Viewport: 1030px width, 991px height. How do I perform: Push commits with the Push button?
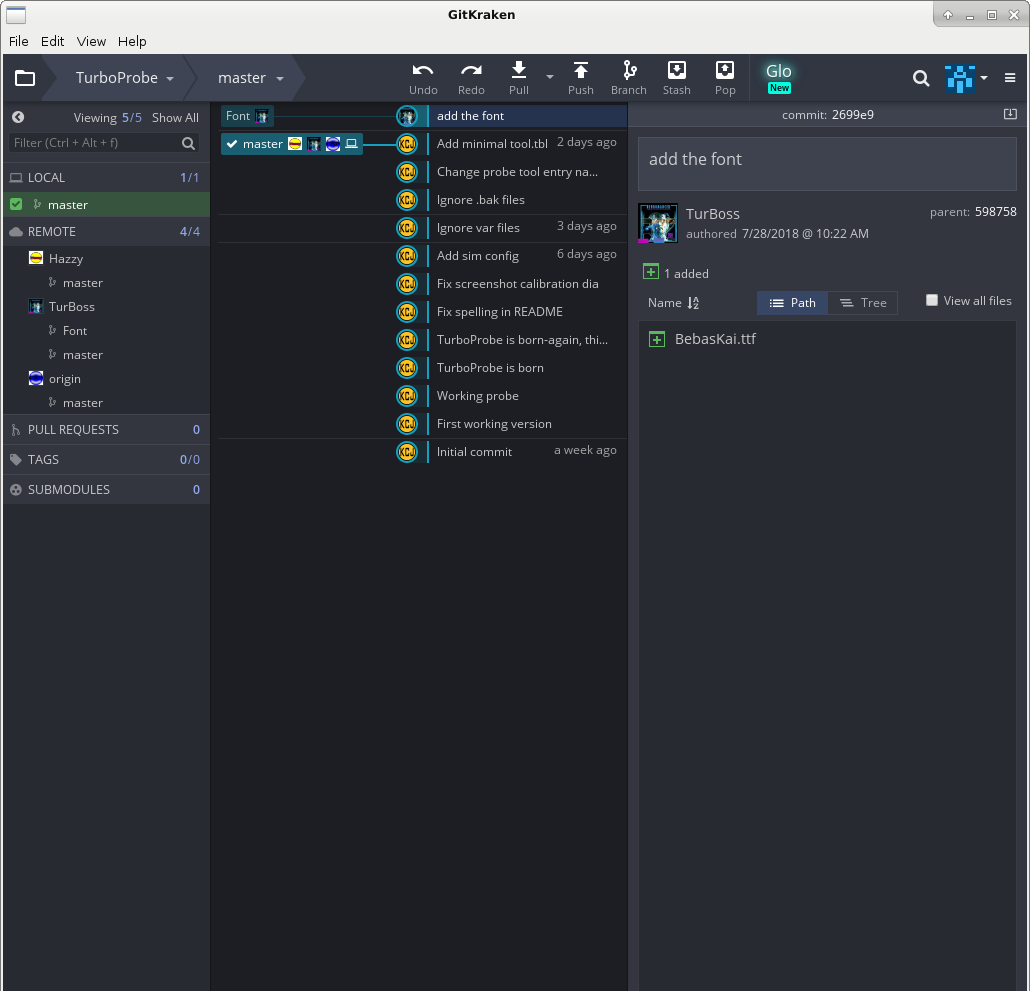point(581,79)
